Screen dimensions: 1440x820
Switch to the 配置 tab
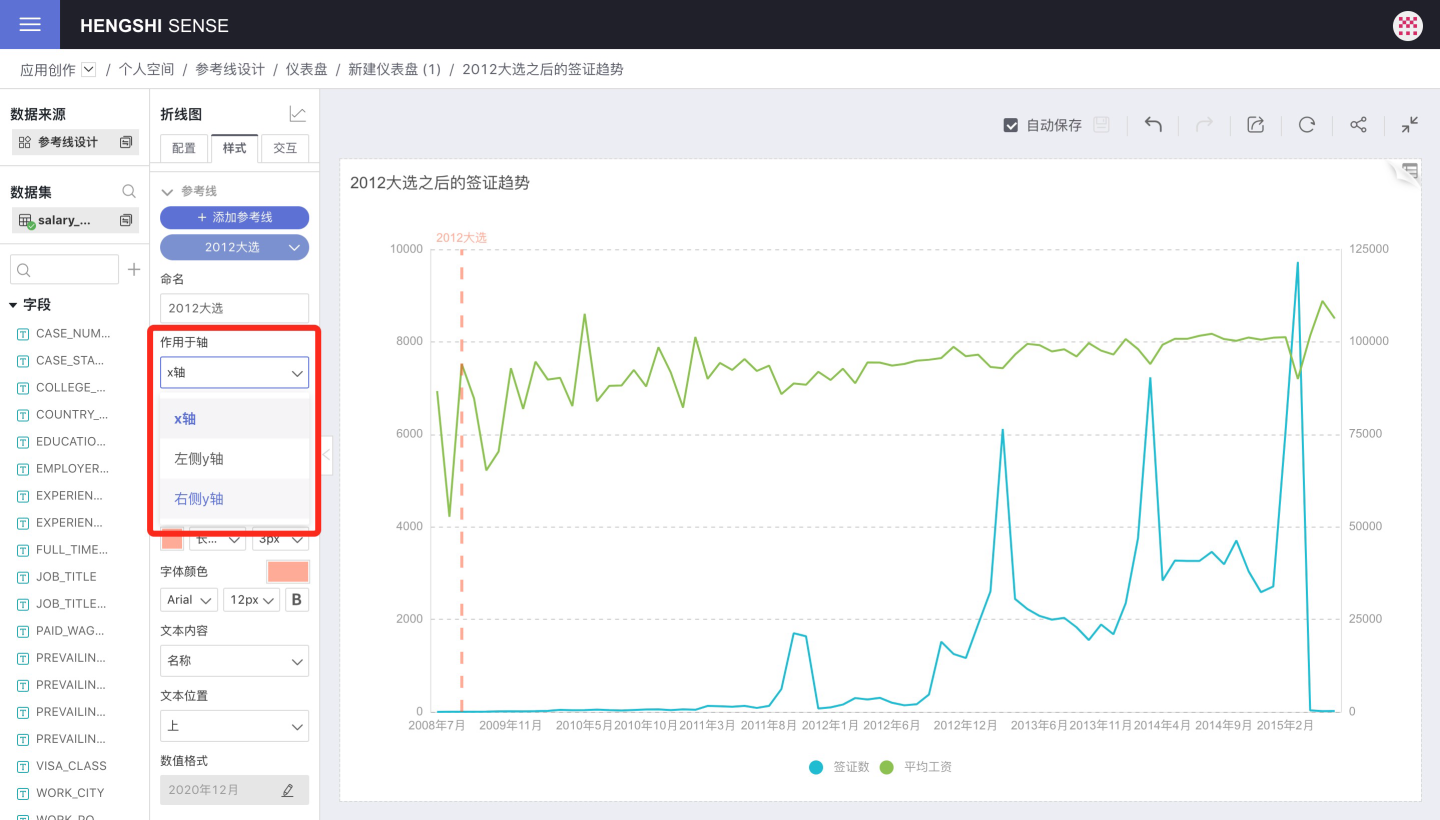click(x=184, y=148)
